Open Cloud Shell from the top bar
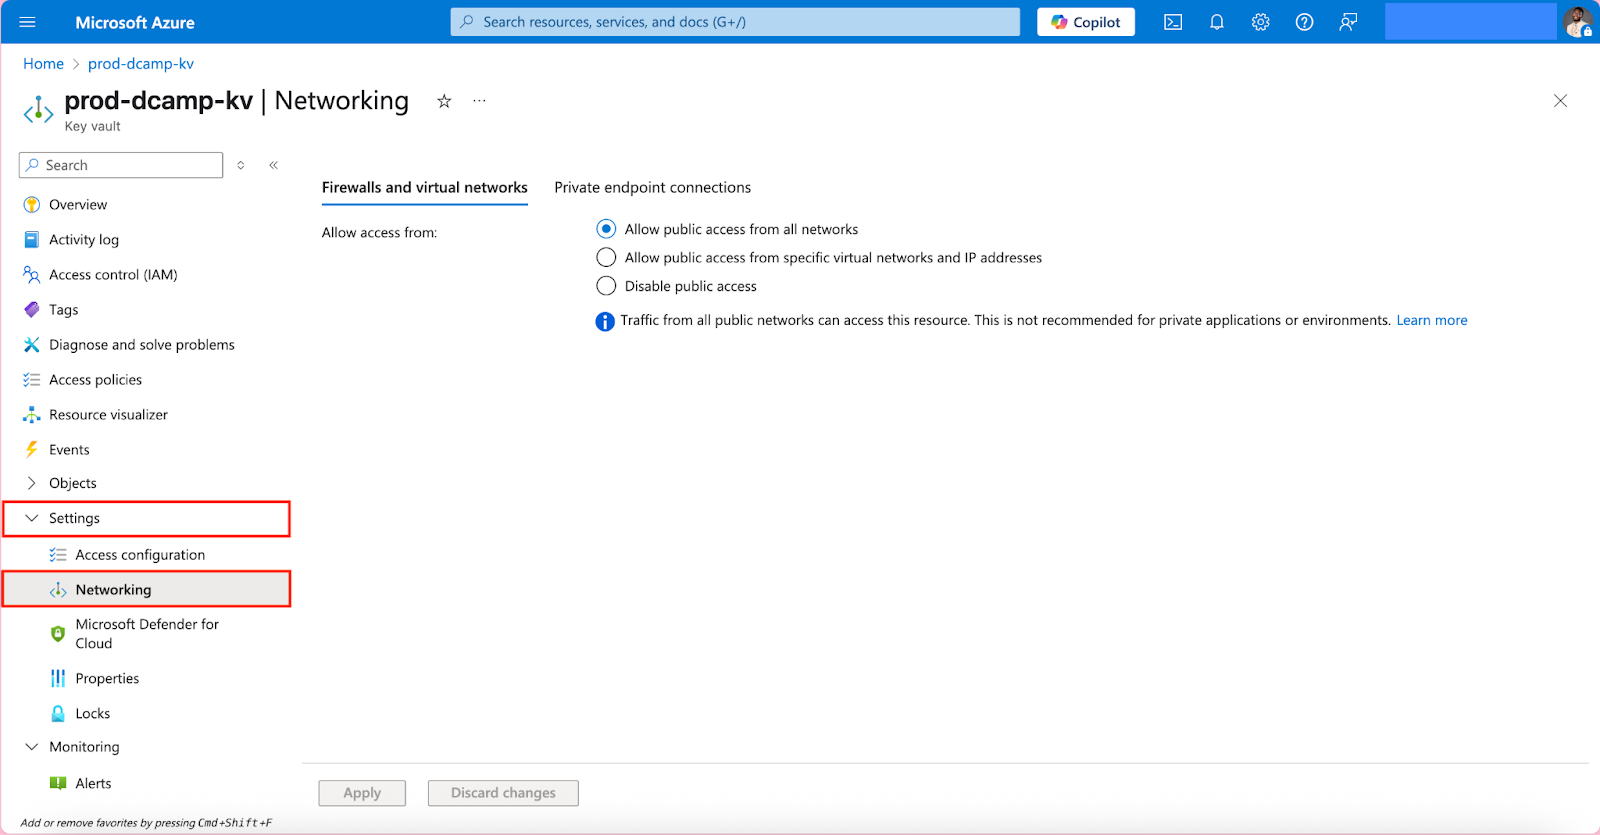1600x835 pixels. pyautogui.click(x=1173, y=22)
